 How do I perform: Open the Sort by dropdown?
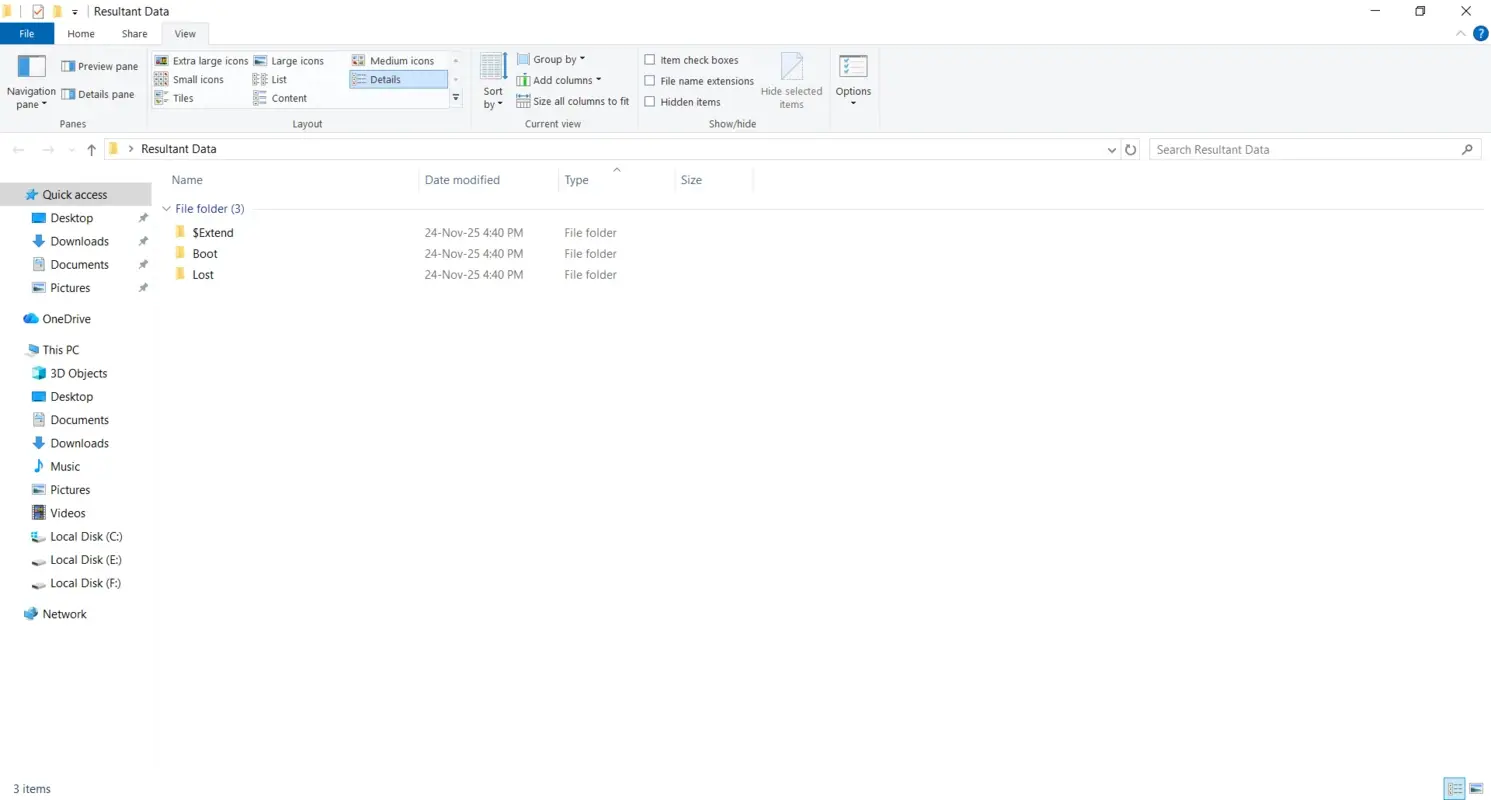point(492,80)
